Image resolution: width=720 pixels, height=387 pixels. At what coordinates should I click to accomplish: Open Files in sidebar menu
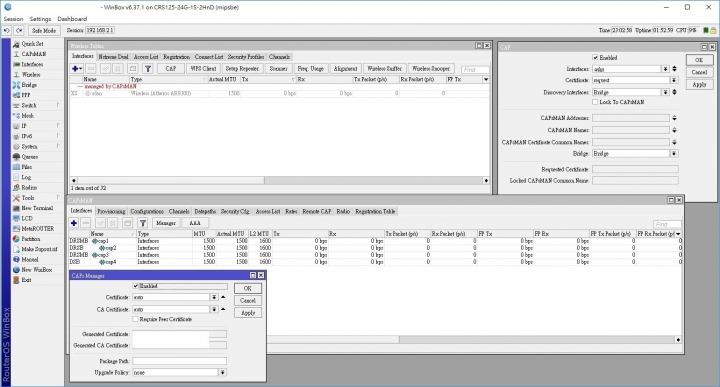[x=27, y=167]
